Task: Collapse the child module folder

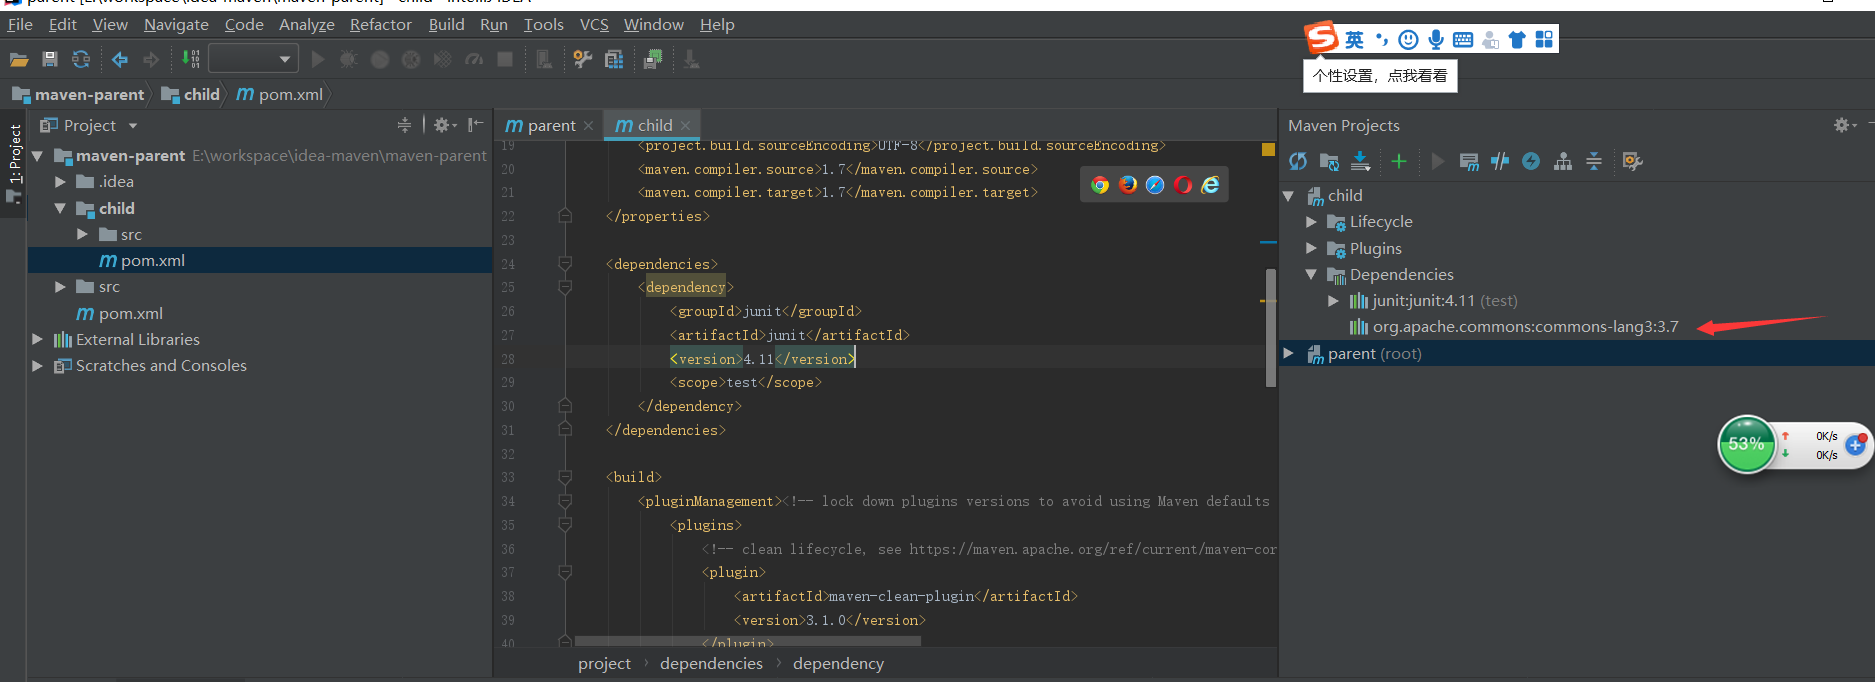Action: tap(60, 208)
